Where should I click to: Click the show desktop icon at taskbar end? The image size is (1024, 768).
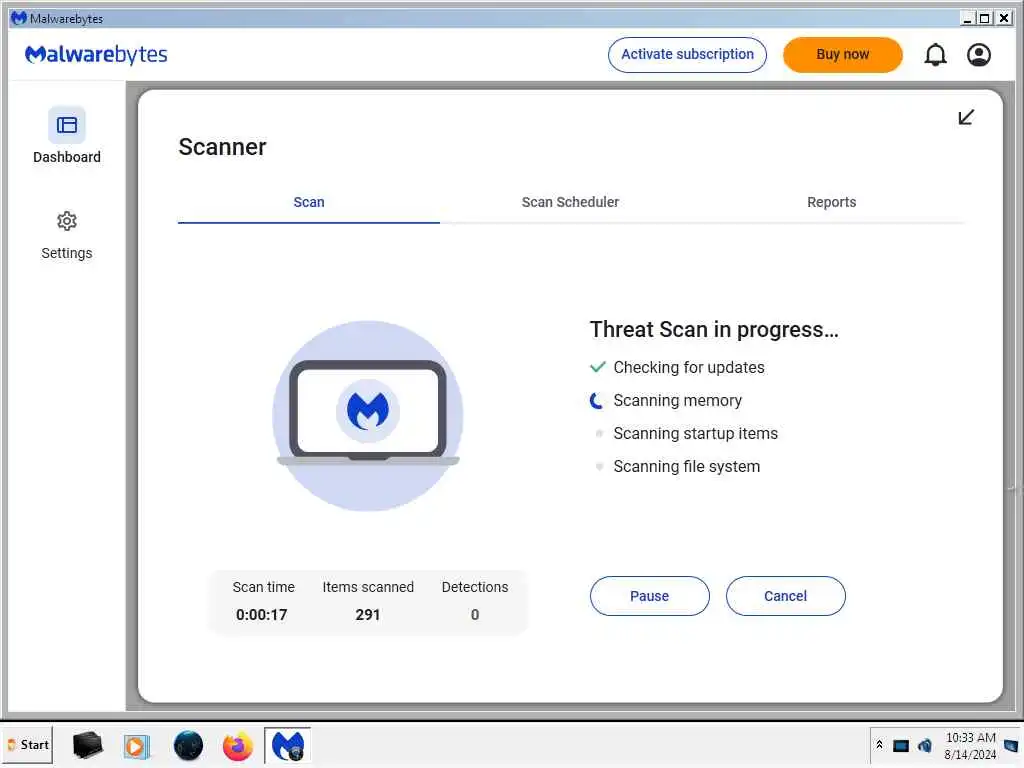[x=1011, y=745]
